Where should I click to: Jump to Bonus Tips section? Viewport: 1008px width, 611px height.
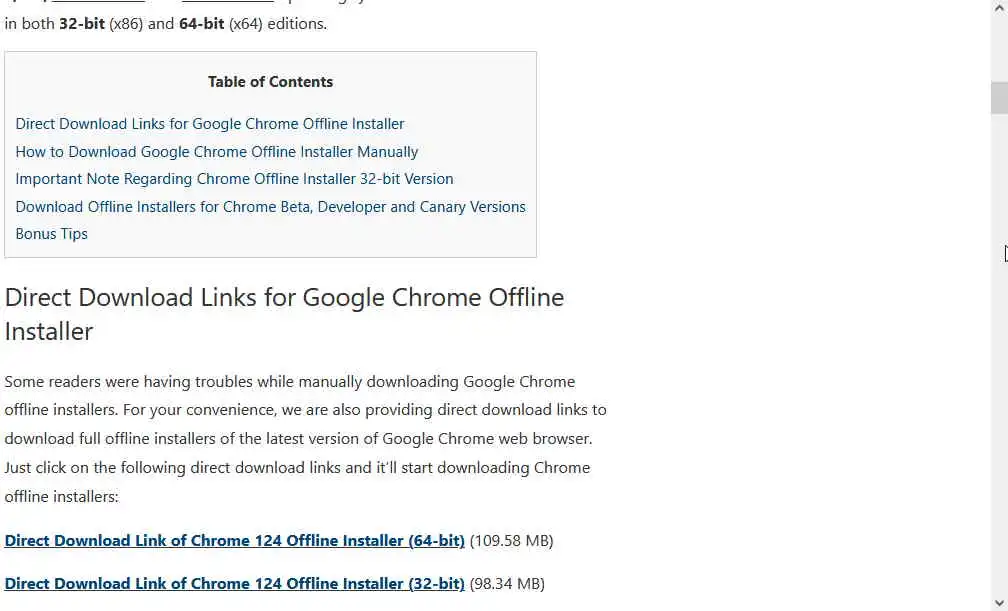click(51, 234)
